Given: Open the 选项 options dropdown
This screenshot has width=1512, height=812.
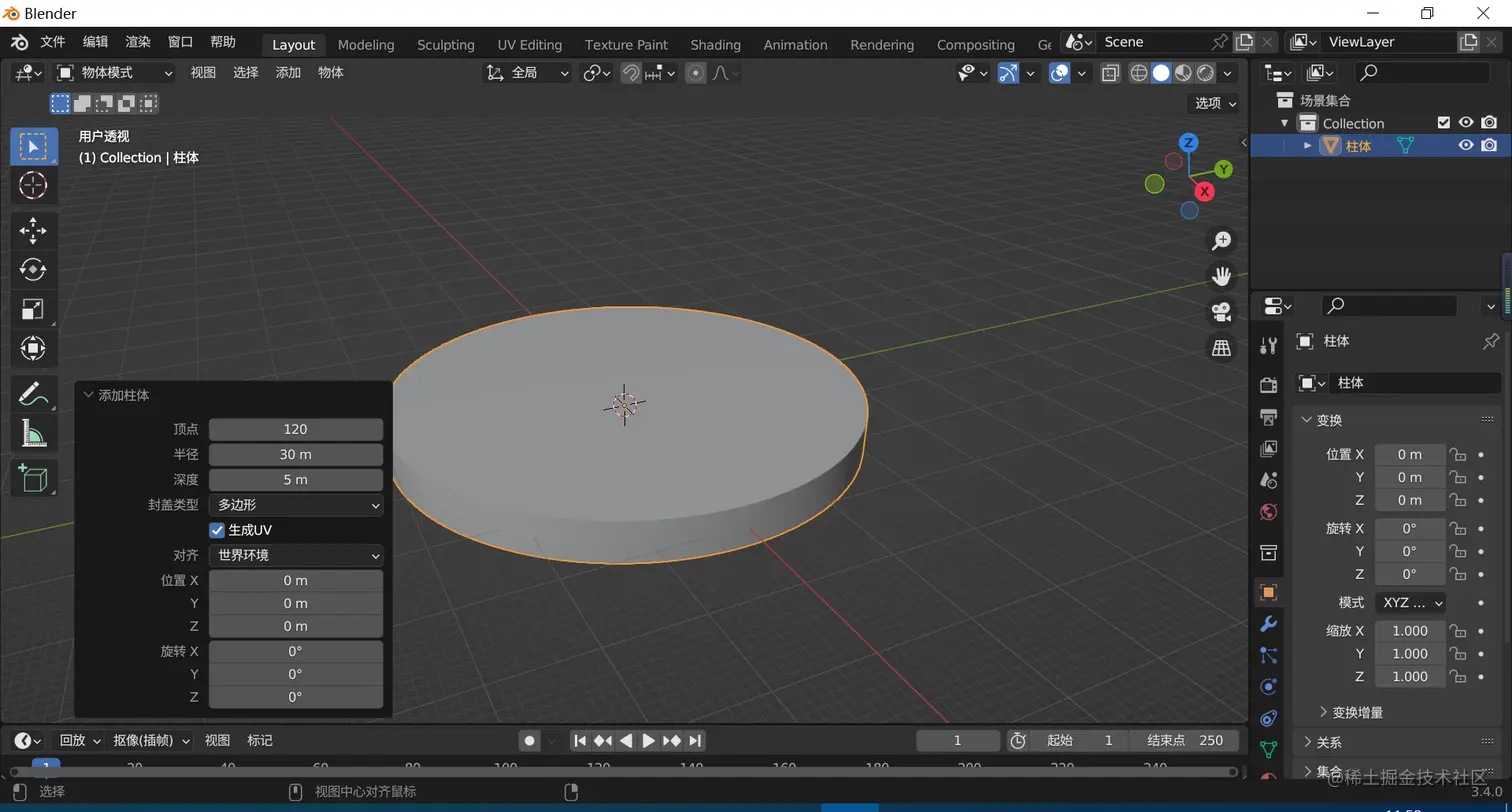Looking at the screenshot, I should pyautogui.click(x=1215, y=103).
